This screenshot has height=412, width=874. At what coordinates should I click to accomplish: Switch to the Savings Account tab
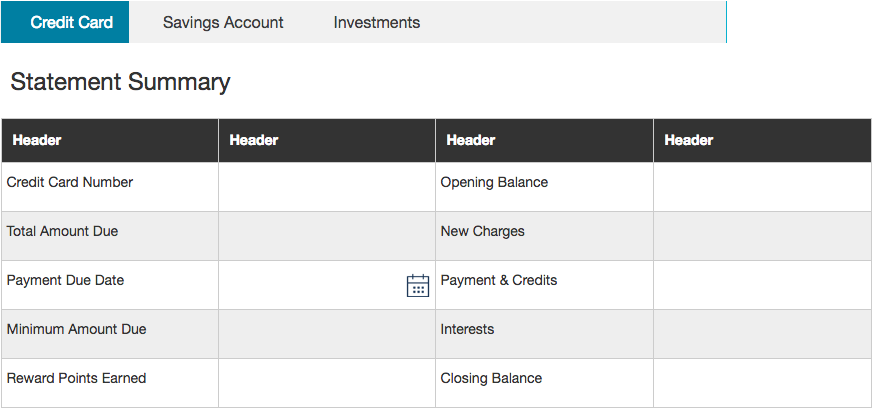click(x=223, y=22)
